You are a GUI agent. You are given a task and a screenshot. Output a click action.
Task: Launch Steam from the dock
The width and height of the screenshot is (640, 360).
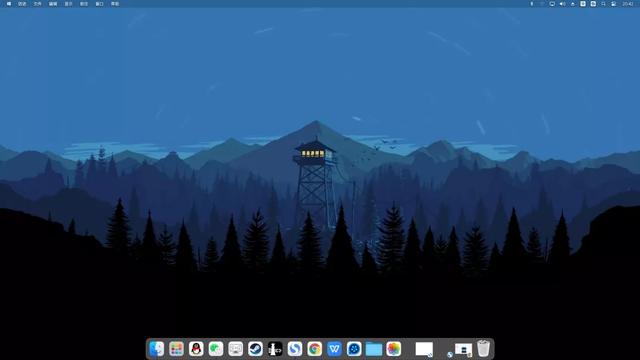256,349
